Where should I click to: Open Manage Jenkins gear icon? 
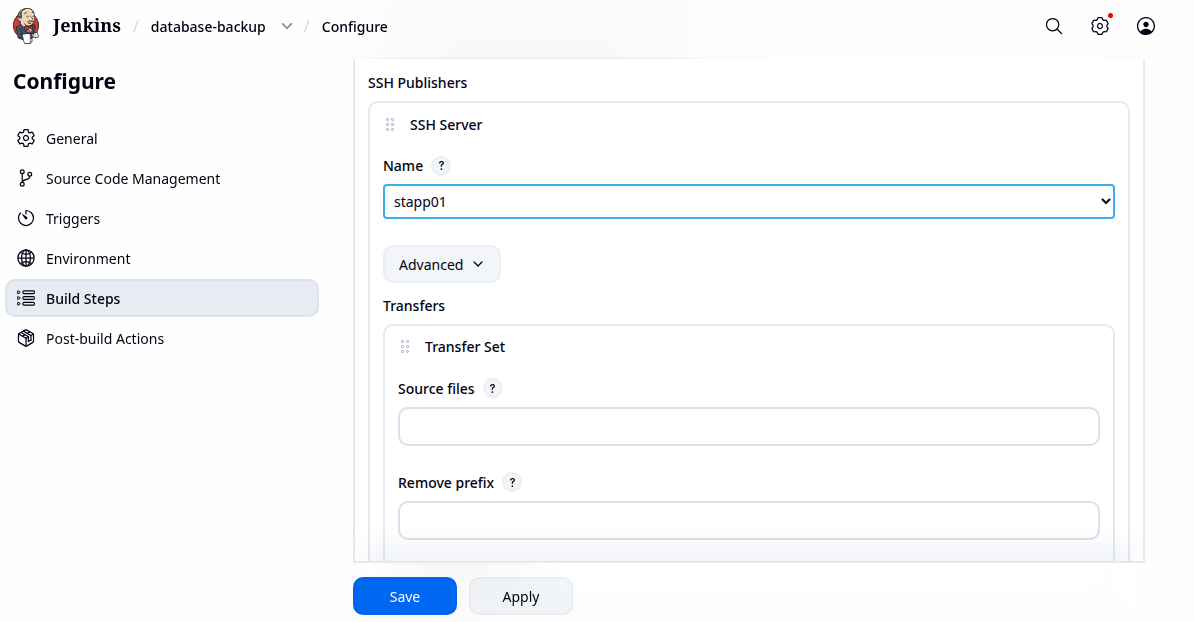(1100, 26)
